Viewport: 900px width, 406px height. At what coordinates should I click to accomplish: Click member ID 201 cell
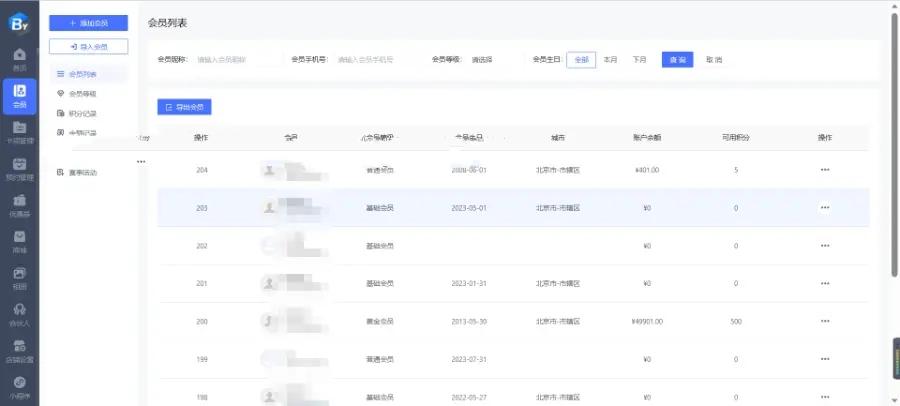(201, 283)
